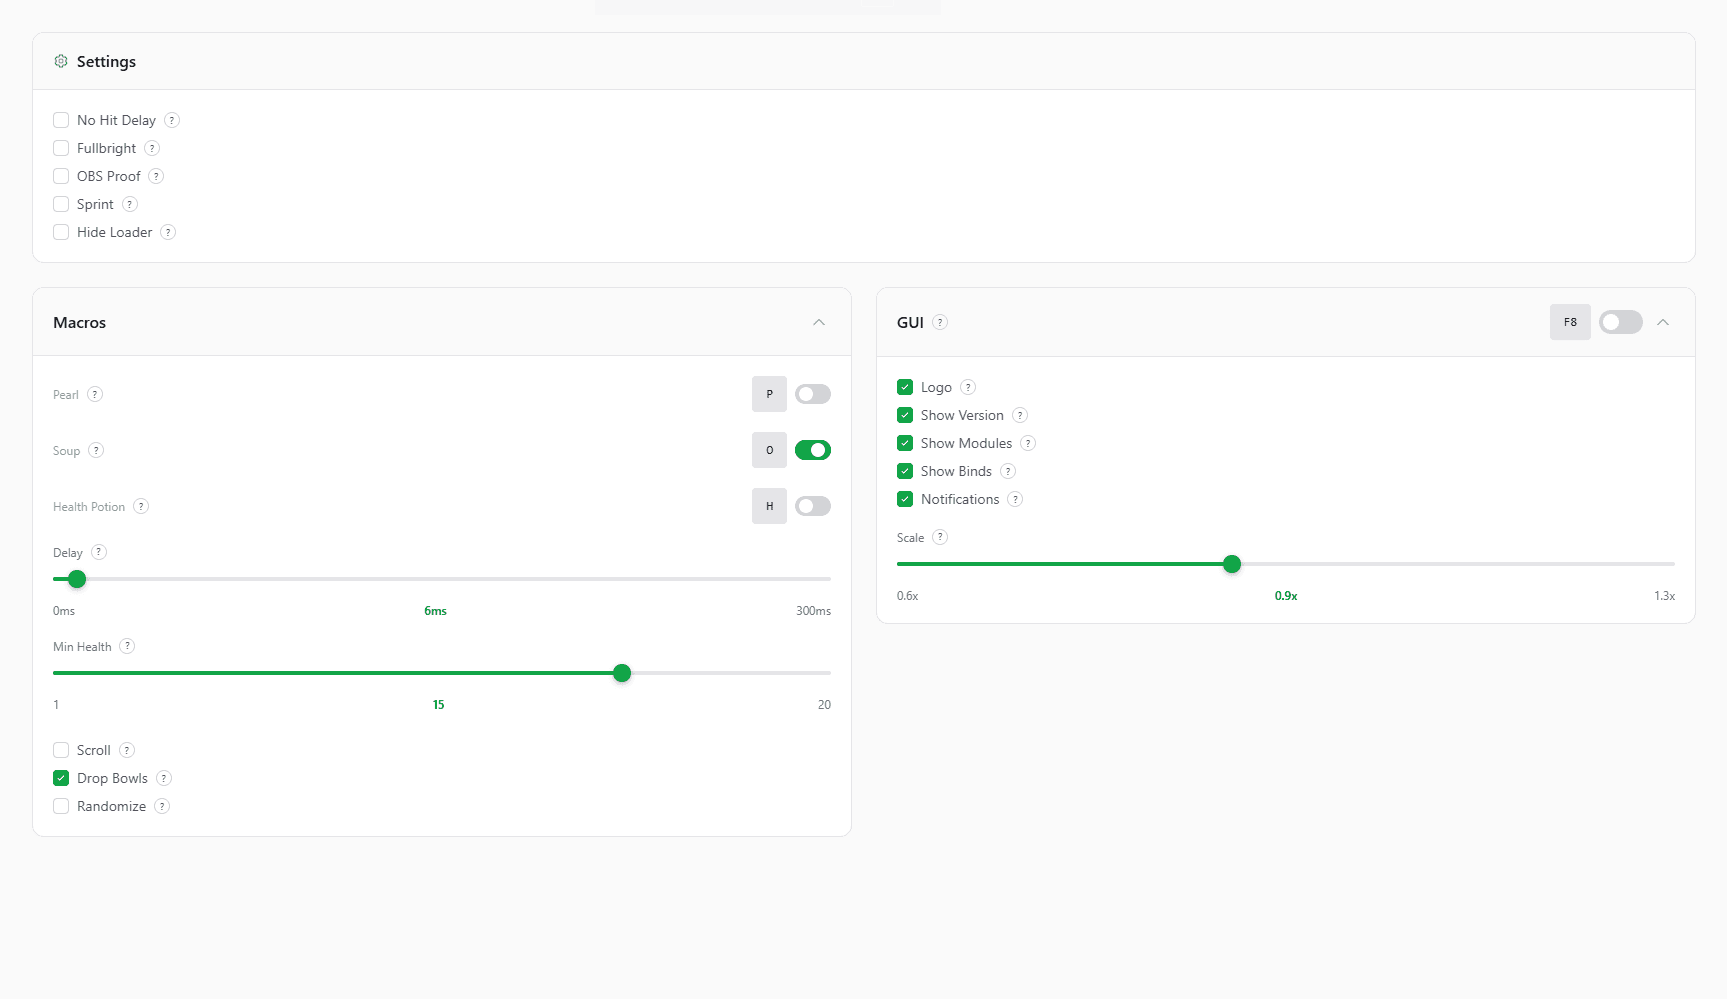The image size is (1727, 999).
Task: Click the help icon beside Show Modules
Action: pyautogui.click(x=1028, y=443)
